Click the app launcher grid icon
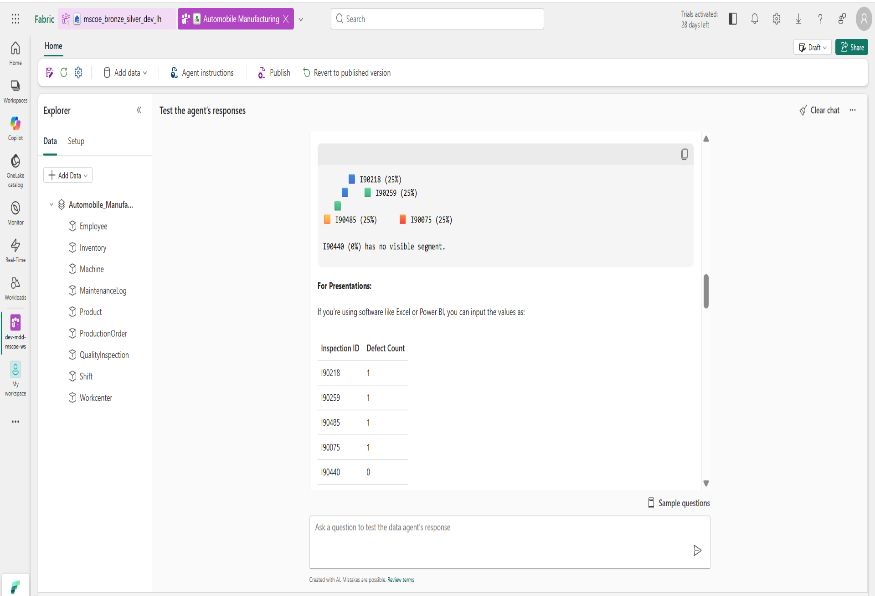The height and width of the screenshot is (596, 875). pyautogui.click(x=15, y=19)
